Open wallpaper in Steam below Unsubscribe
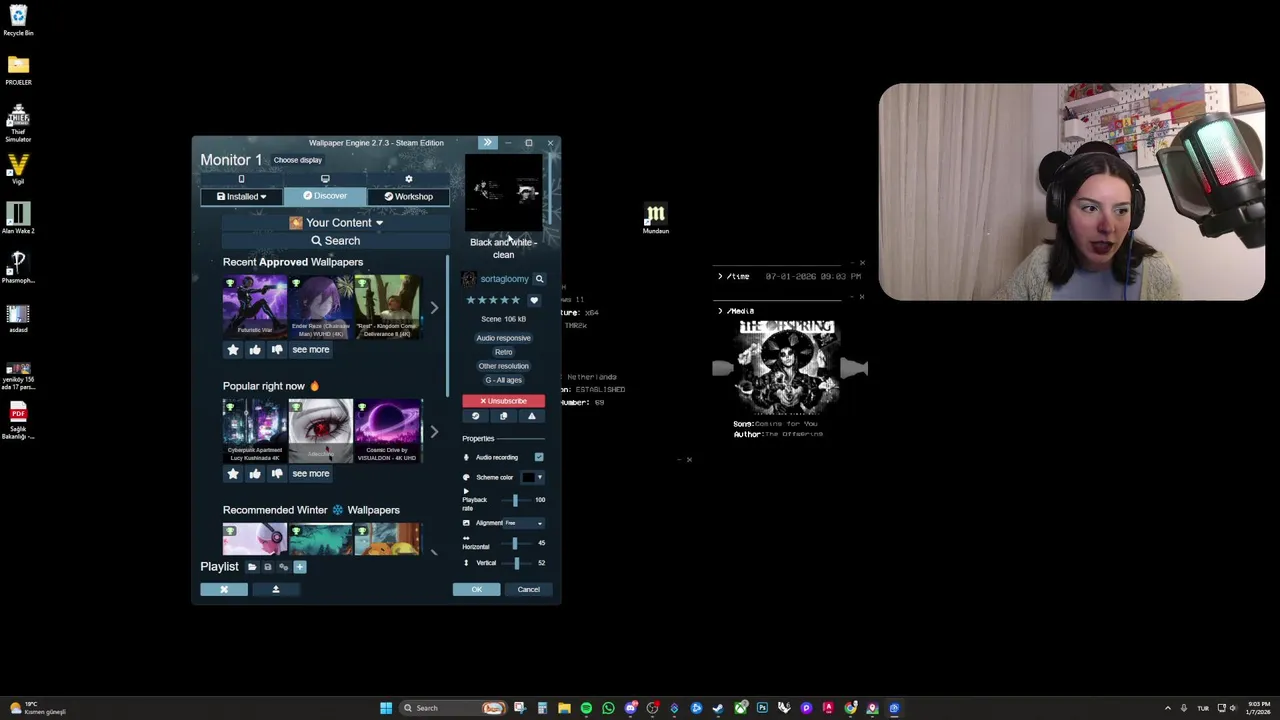The image size is (1280, 720). click(x=476, y=416)
